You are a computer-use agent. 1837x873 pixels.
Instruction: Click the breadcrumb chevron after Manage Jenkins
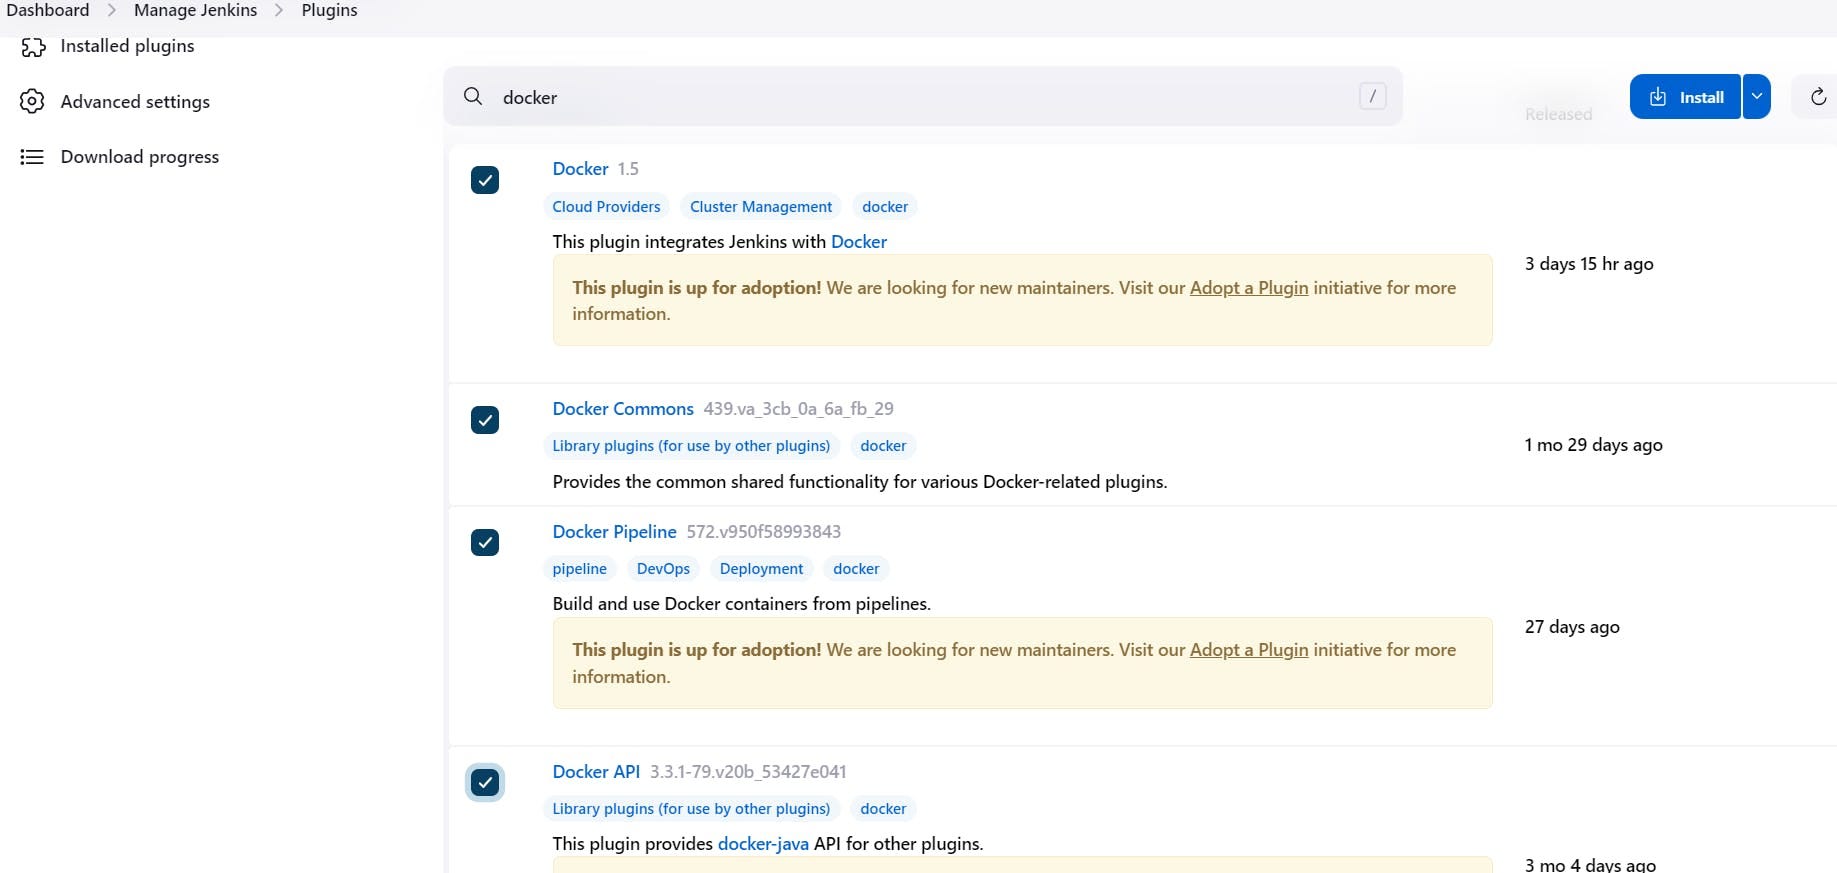click(x=279, y=10)
